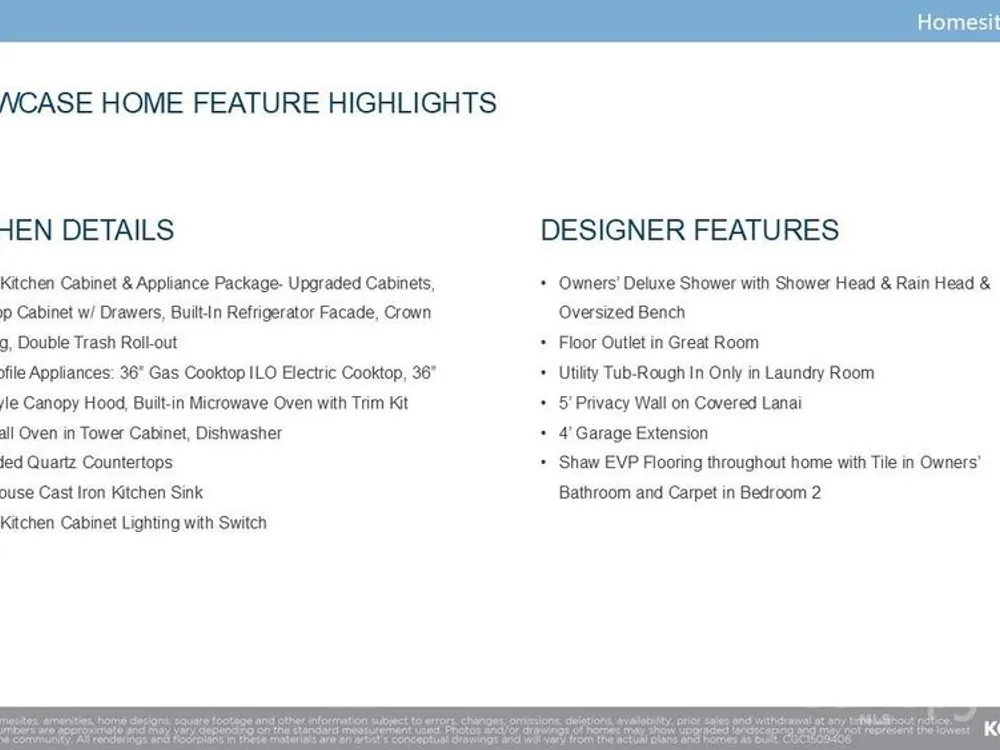Click the KB logo in the footer corner
Image resolution: width=1000 pixels, height=750 pixels.
[x=991, y=727]
